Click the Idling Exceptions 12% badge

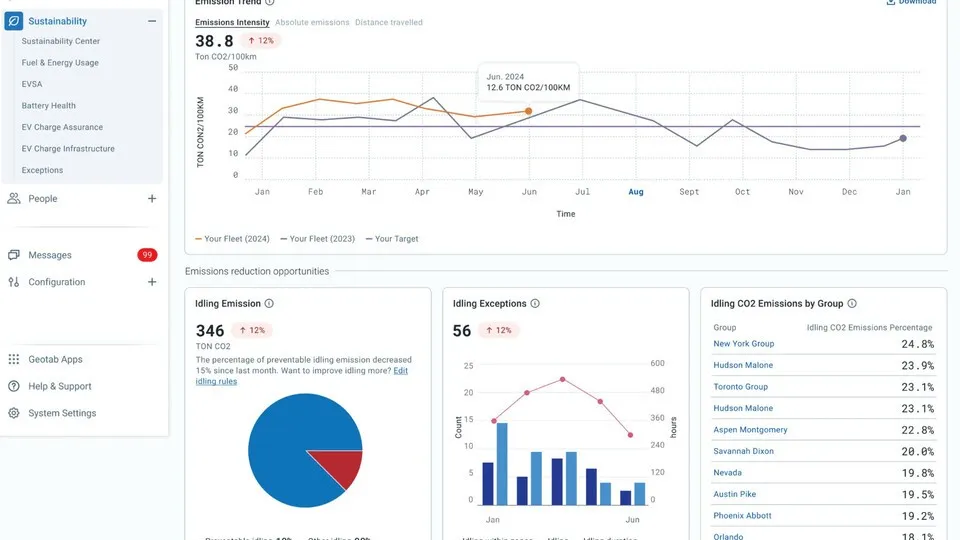click(498, 330)
